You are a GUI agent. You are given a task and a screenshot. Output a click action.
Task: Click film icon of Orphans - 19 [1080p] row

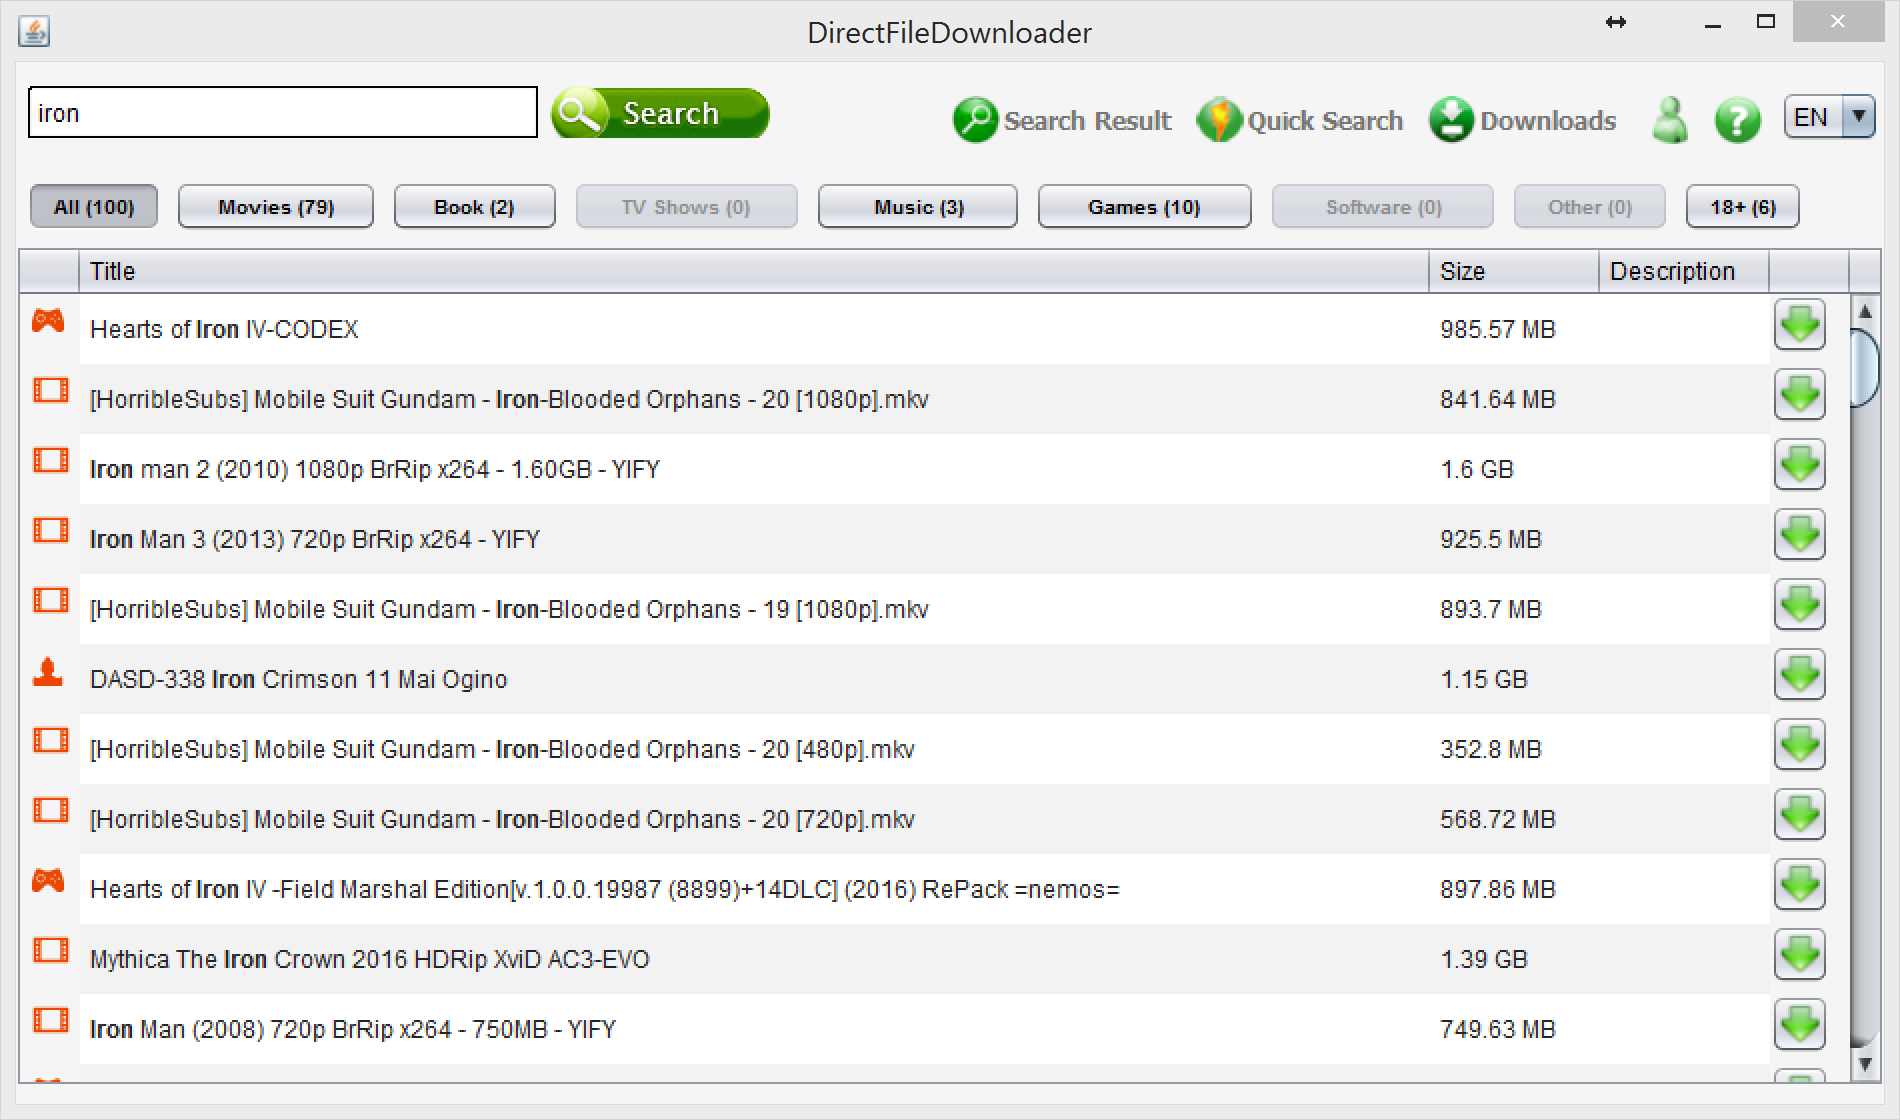50,600
